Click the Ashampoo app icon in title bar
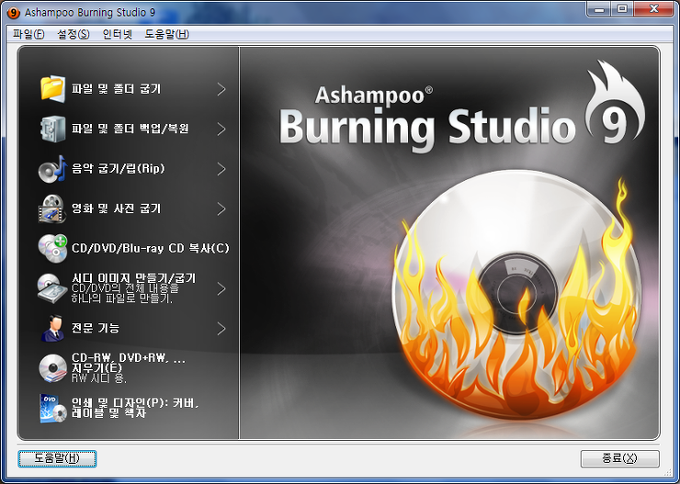Image resolution: width=680 pixels, height=484 pixels. (13, 13)
